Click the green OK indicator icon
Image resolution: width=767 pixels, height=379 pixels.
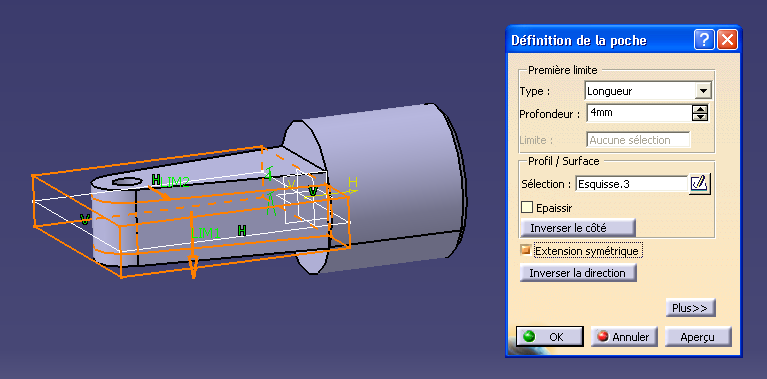[529, 336]
